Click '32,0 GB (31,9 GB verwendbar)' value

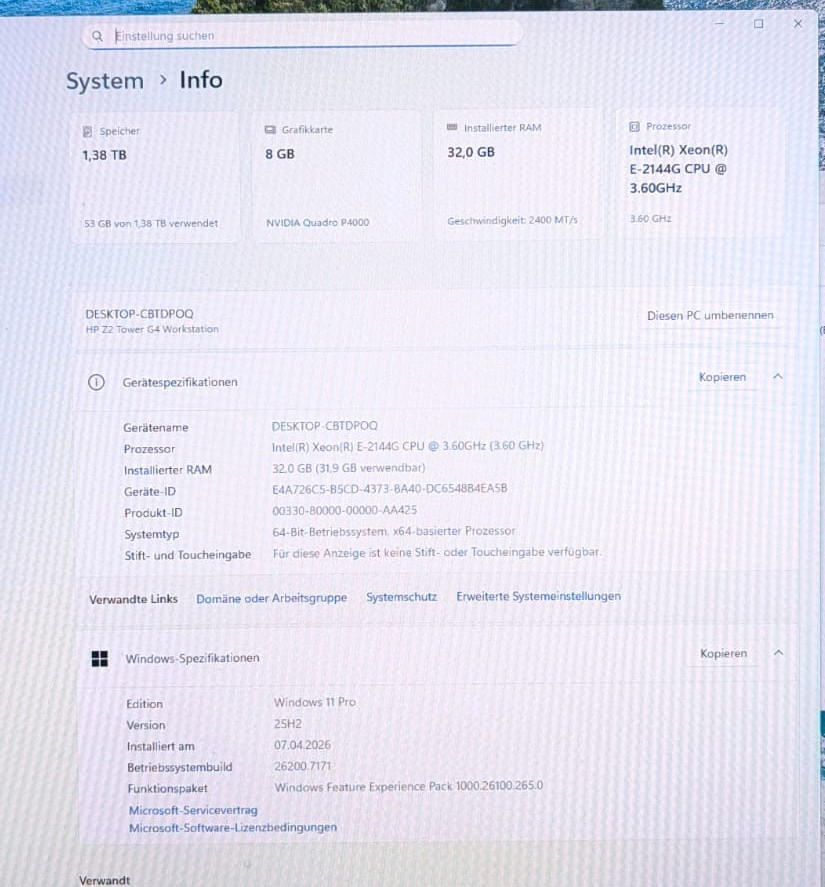point(348,468)
